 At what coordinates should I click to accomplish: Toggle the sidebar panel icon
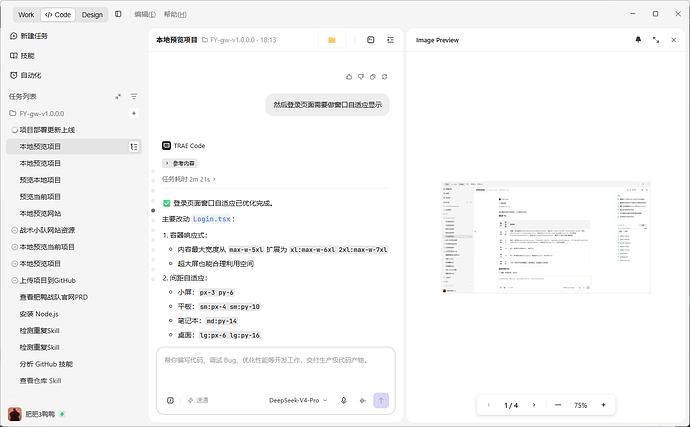118,14
